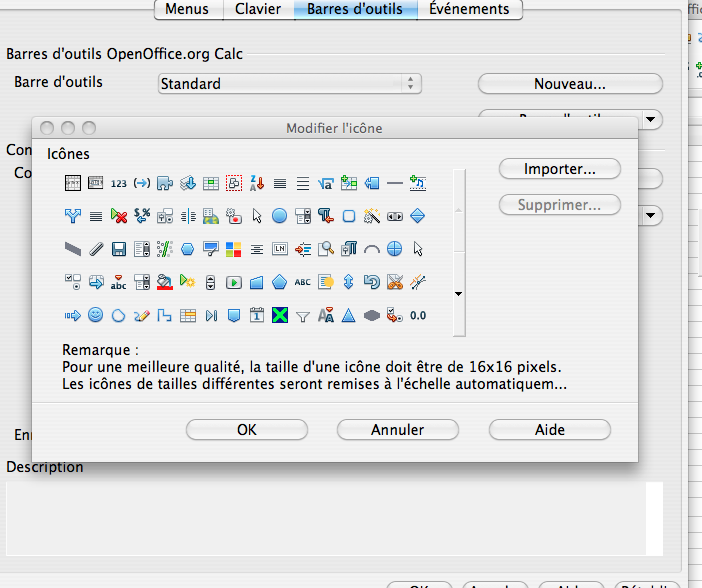The height and width of the screenshot is (588, 702).
Task: Select the paperclip attachment icon
Action: 96,249
